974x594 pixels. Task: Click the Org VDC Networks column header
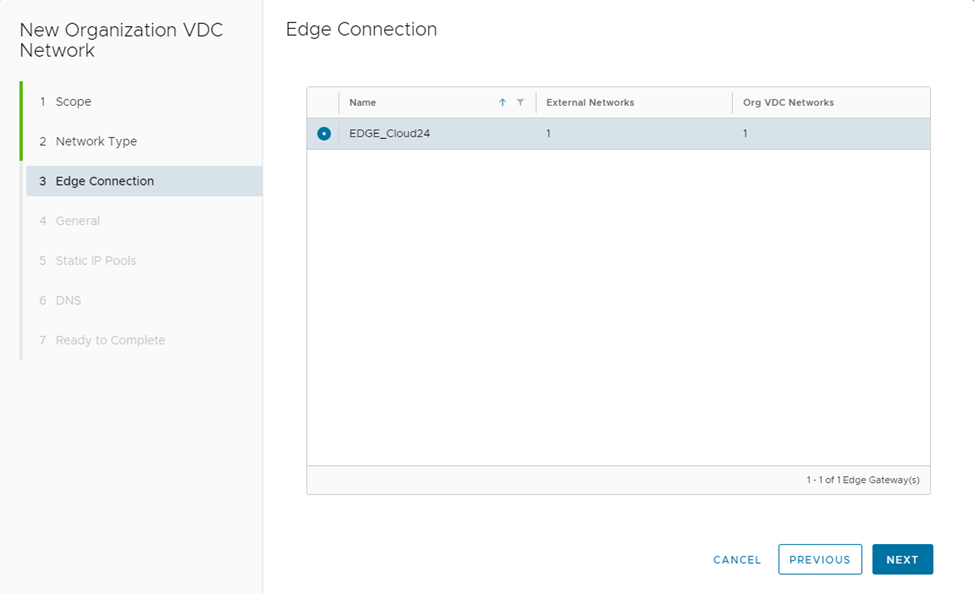click(x=788, y=103)
